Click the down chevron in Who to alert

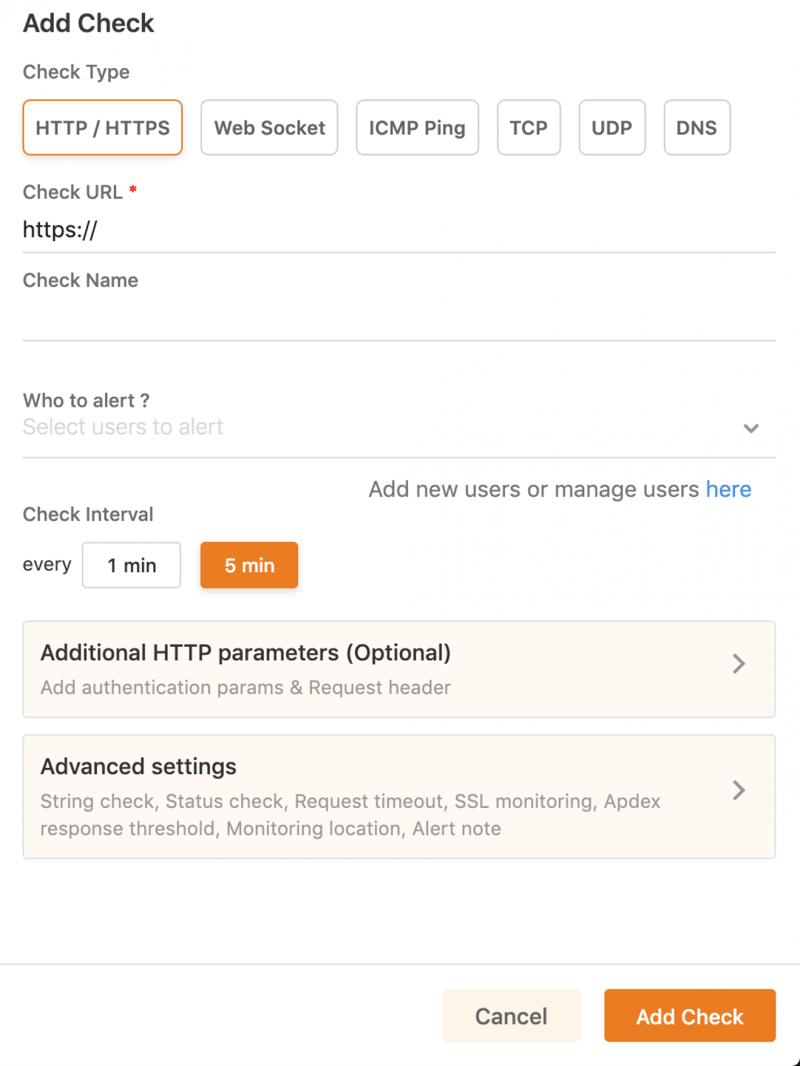click(x=751, y=428)
